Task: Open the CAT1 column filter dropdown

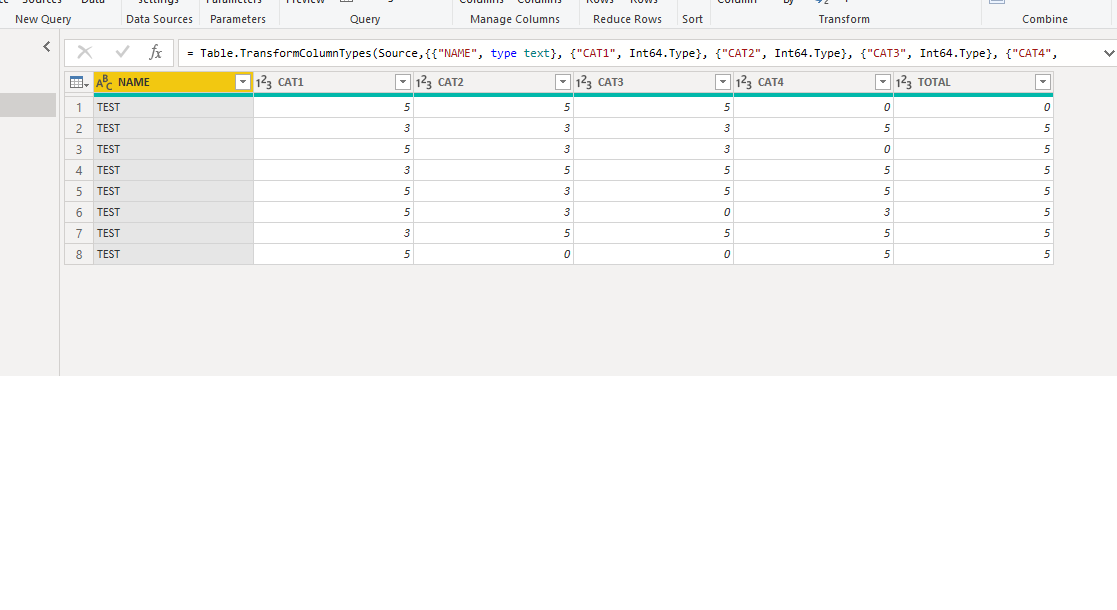Action: pyautogui.click(x=402, y=83)
